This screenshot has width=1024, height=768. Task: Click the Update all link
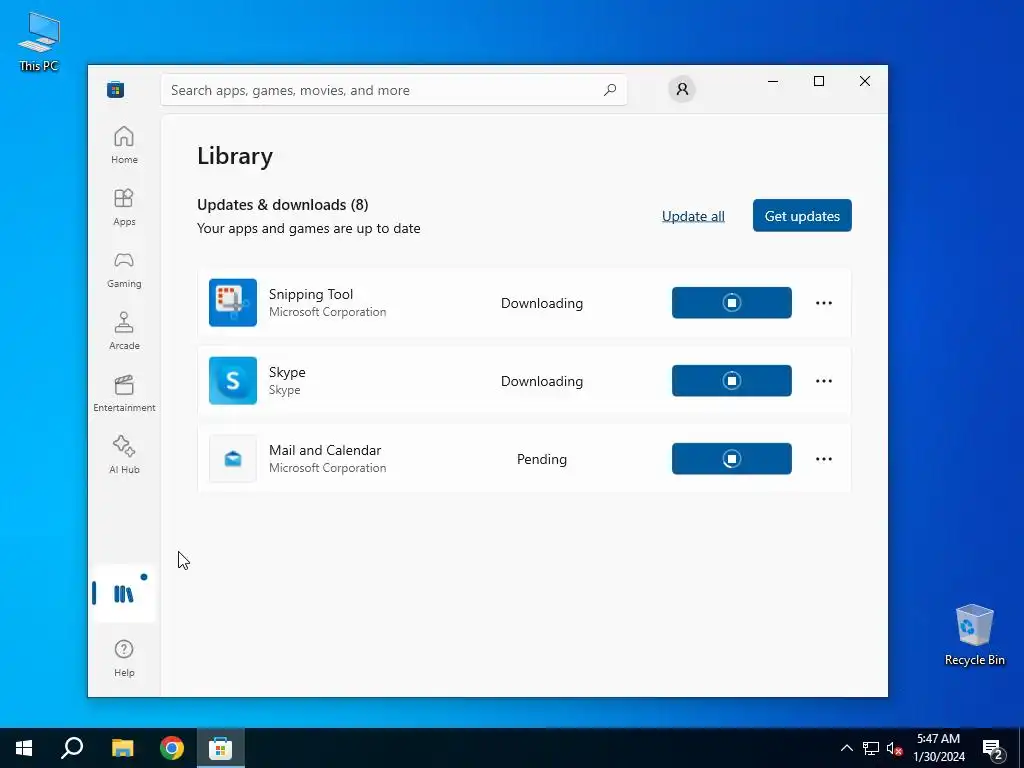[x=693, y=216]
